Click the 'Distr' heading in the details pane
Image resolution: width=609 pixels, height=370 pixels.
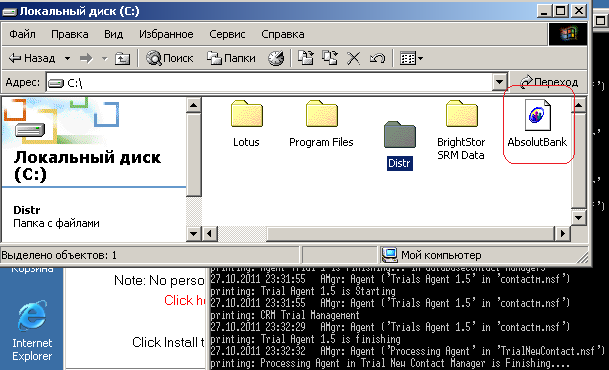pos(27,210)
